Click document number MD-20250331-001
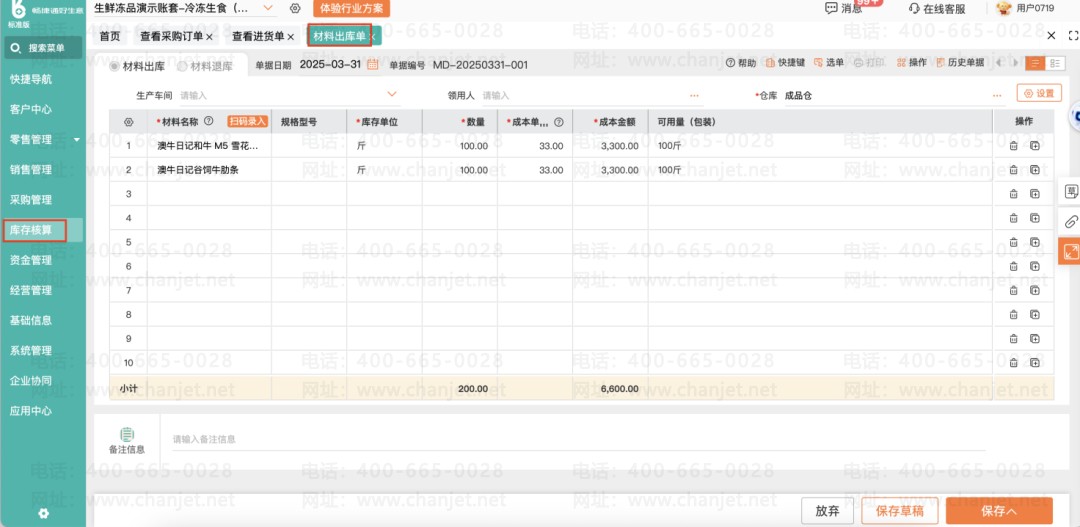The height and width of the screenshot is (527, 1080). (480, 65)
